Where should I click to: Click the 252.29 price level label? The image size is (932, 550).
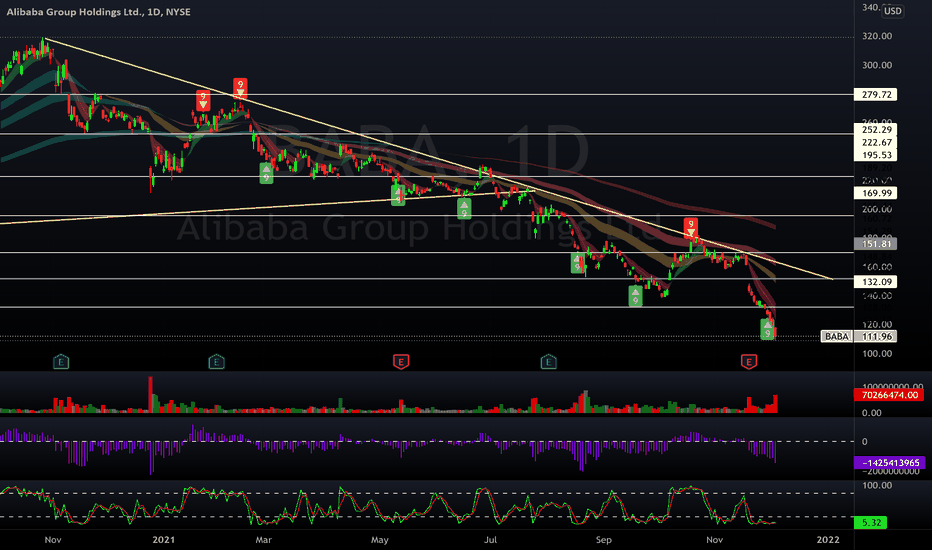point(876,130)
